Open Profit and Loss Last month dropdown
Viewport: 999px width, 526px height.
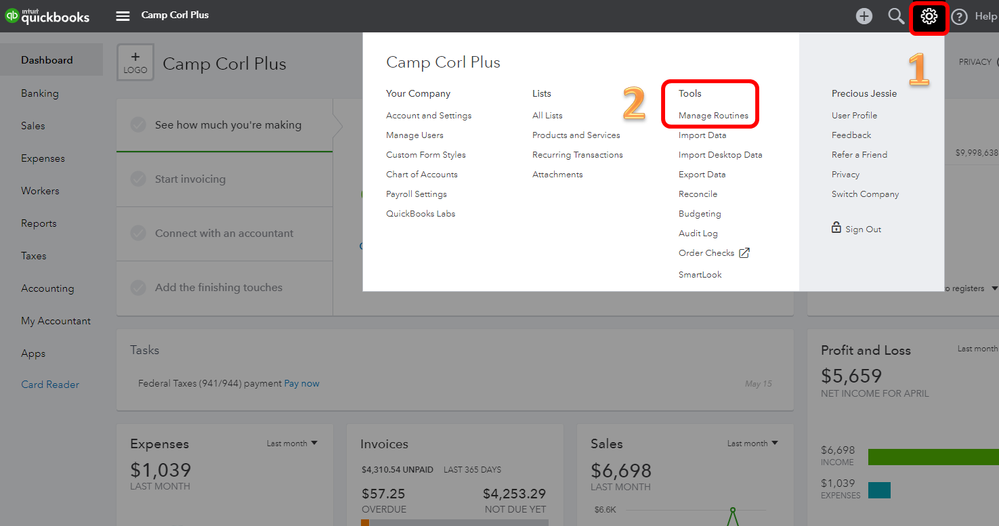pos(977,349)
